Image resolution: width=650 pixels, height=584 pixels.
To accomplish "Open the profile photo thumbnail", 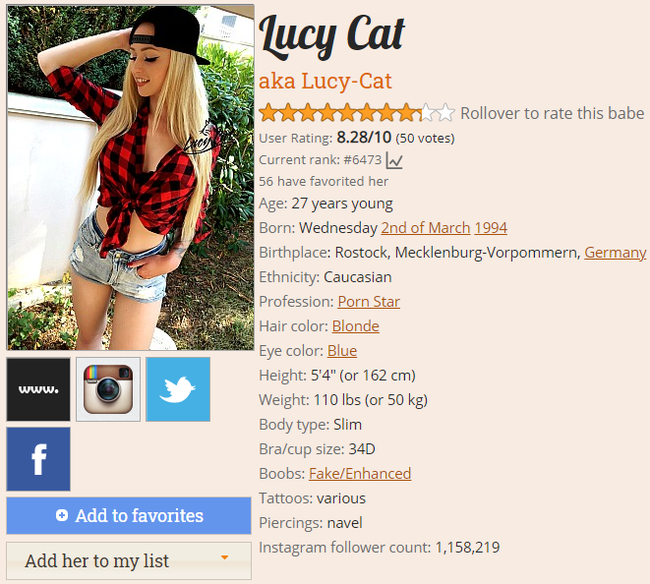I will click(131, 177).
